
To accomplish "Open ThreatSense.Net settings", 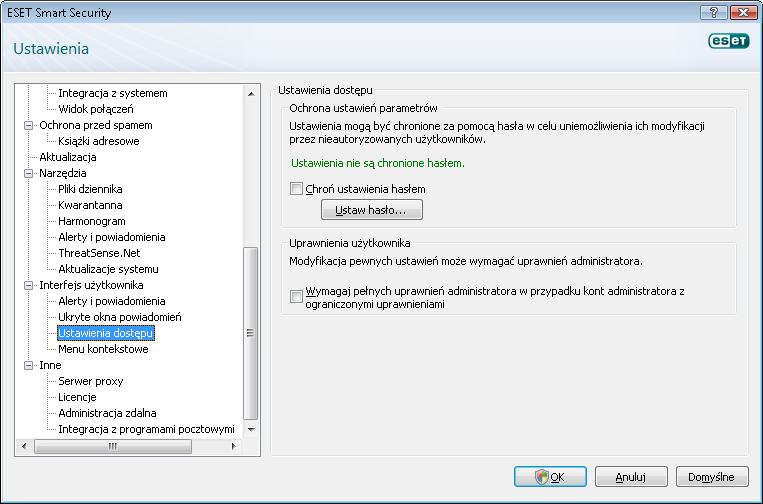I will pyautogui.click(x=99, y=253).
